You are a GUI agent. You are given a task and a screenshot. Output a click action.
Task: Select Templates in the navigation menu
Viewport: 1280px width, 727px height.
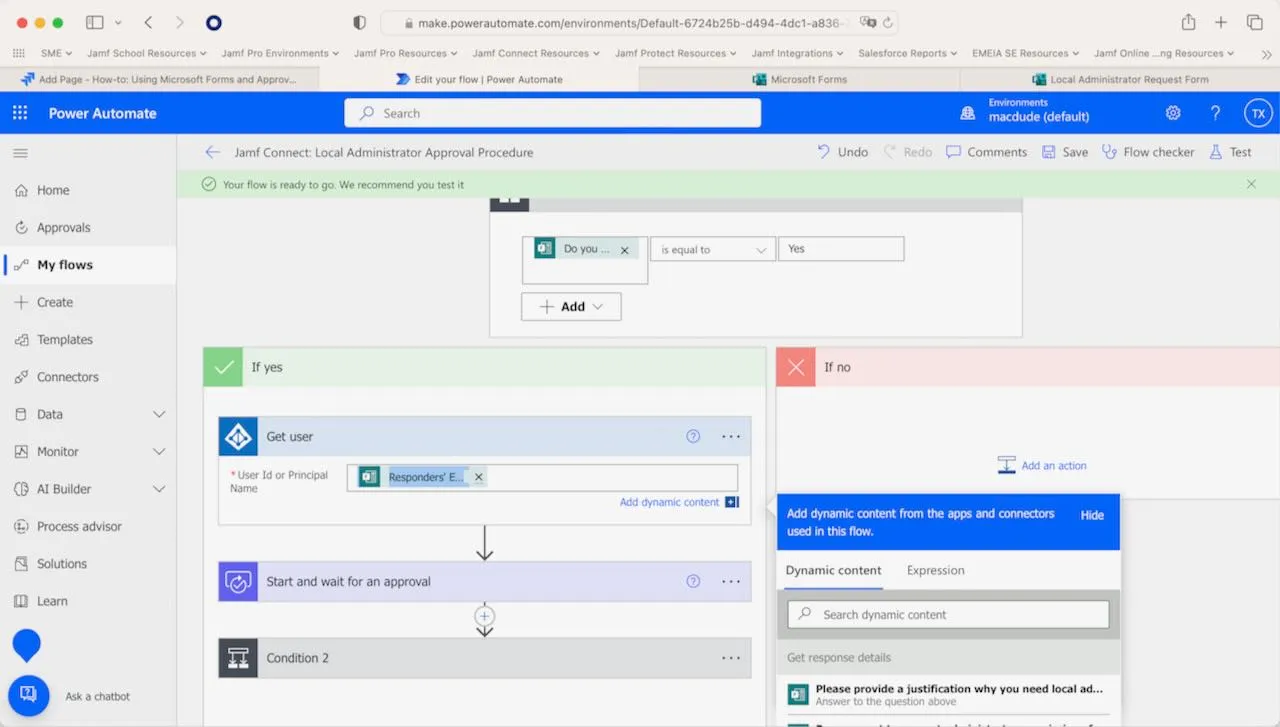coord(66,339)
